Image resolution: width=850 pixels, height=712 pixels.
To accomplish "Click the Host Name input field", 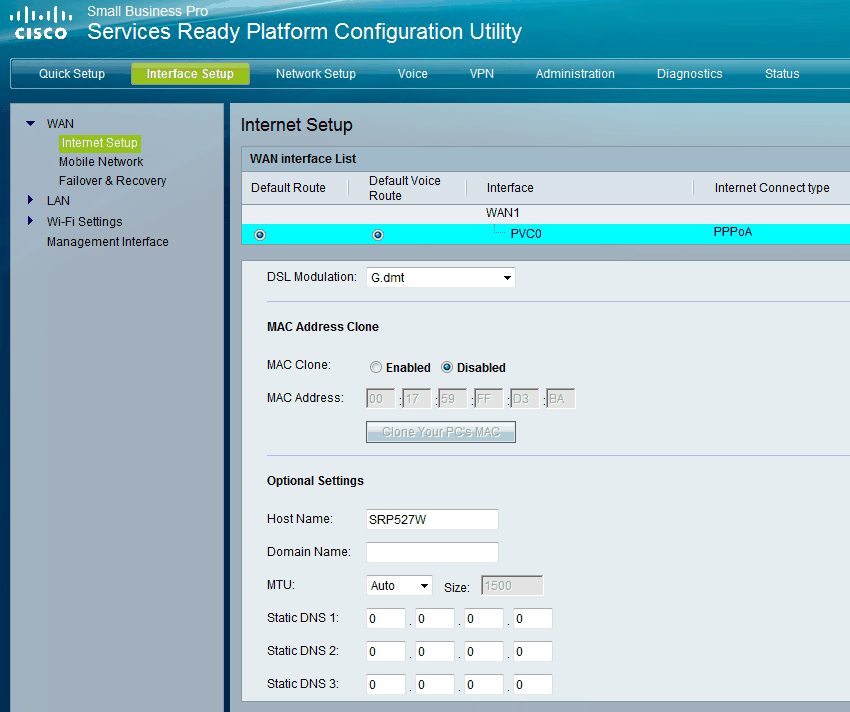I will (x=432, y=519).
